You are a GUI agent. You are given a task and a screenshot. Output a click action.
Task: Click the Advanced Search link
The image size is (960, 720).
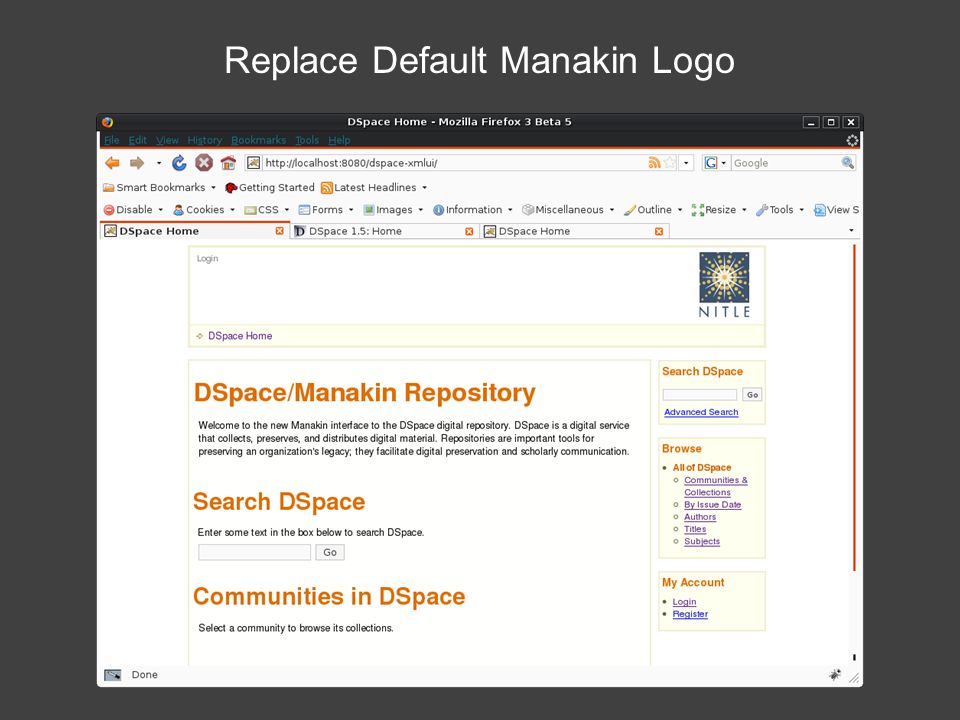(701, 412)
